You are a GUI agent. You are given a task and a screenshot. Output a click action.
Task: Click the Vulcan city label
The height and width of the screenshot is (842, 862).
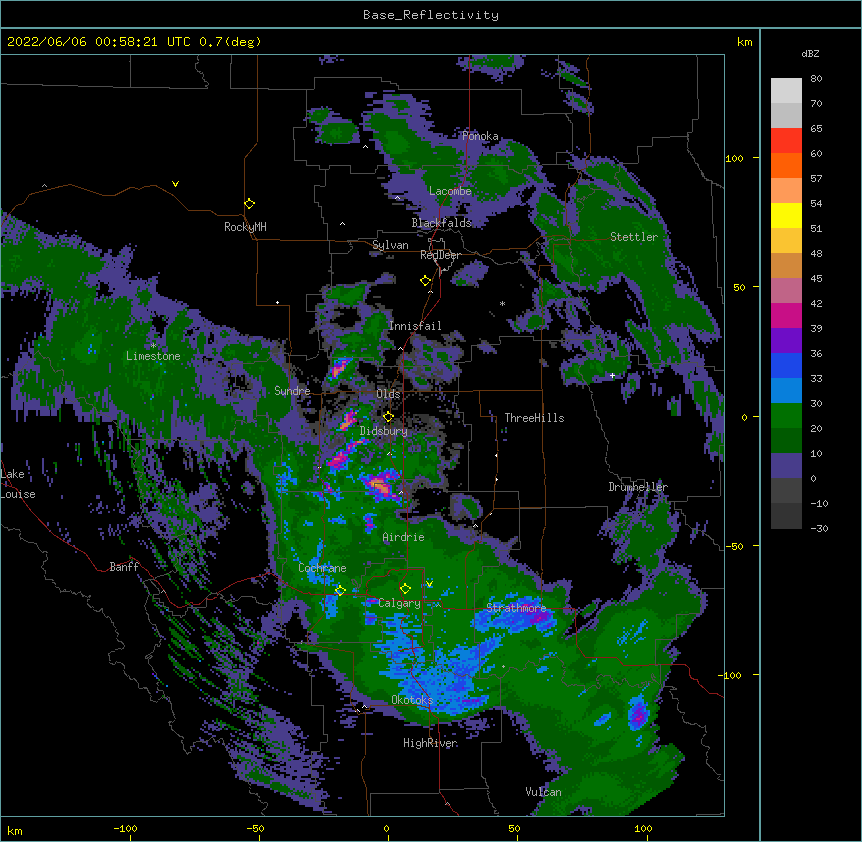pyautogui.click(x=543, y=792)
